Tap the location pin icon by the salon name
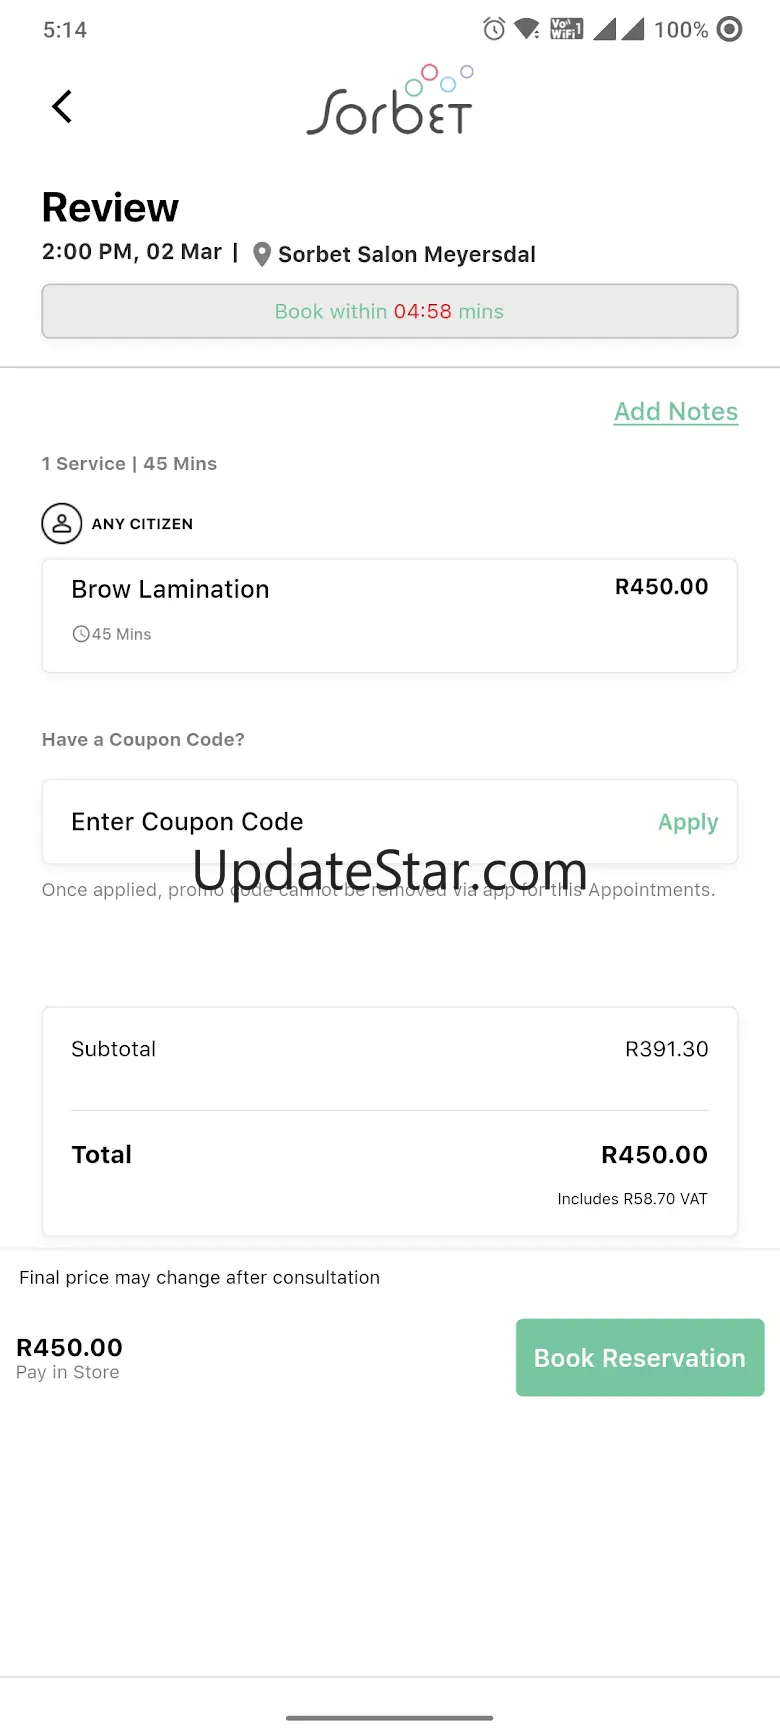The image size is (780, 1733). pos(262,254)
